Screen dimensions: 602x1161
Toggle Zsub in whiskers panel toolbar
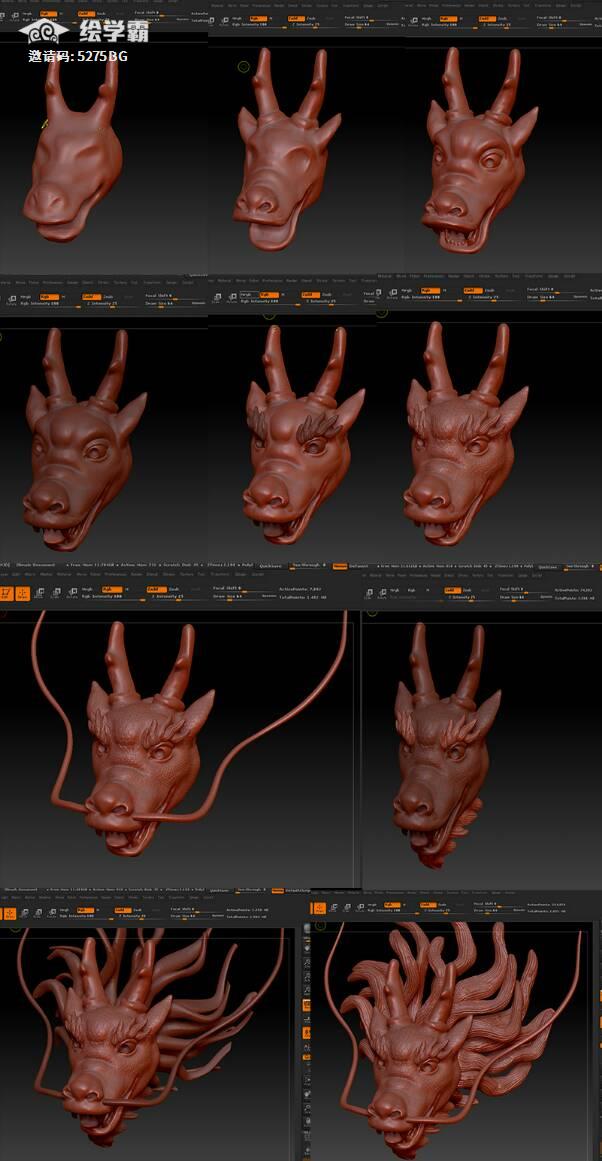[x=173, y=589]
